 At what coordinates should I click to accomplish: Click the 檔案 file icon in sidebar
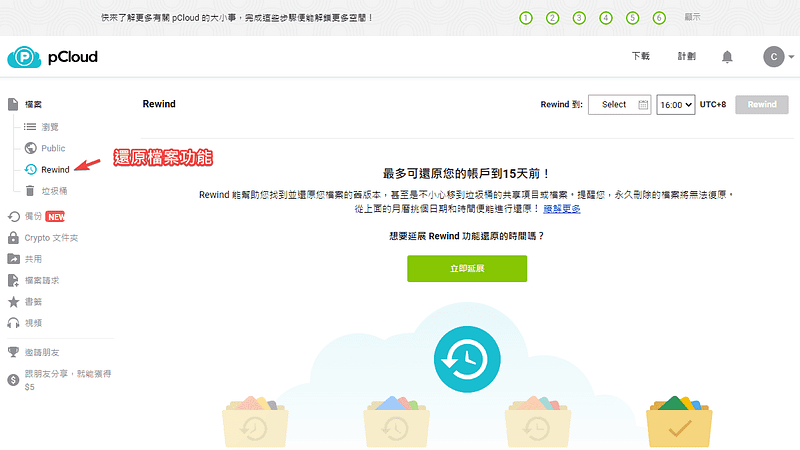[13, 104]
